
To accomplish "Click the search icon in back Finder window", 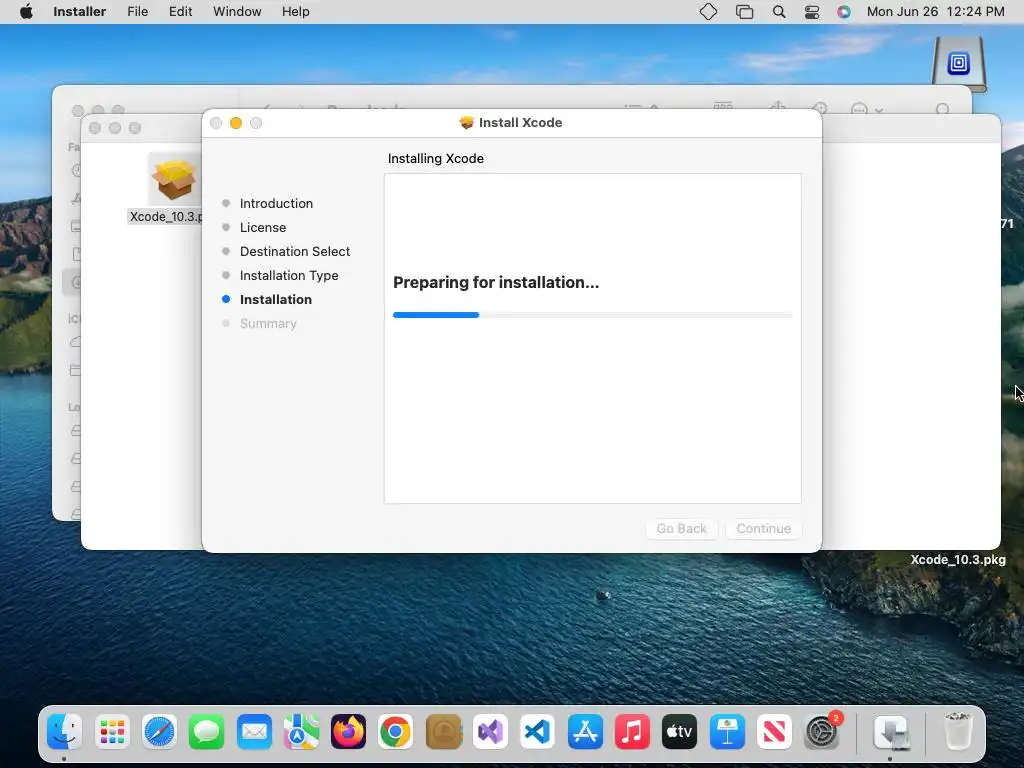I will tap(942, 108).
